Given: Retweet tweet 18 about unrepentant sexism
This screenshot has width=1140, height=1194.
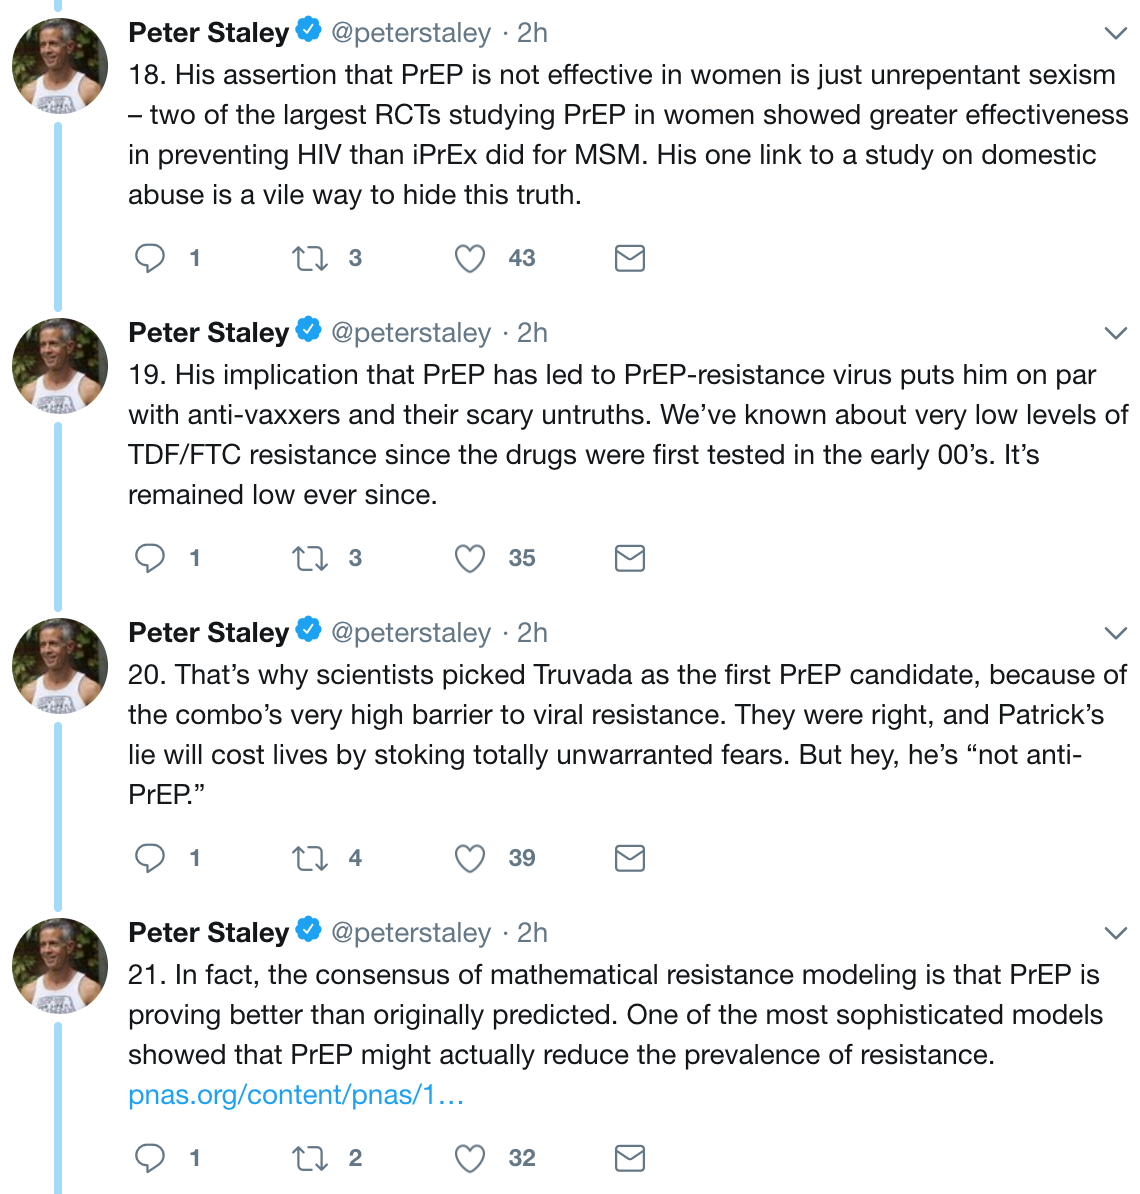Looking at the screenshot, I should click(309, 259).
